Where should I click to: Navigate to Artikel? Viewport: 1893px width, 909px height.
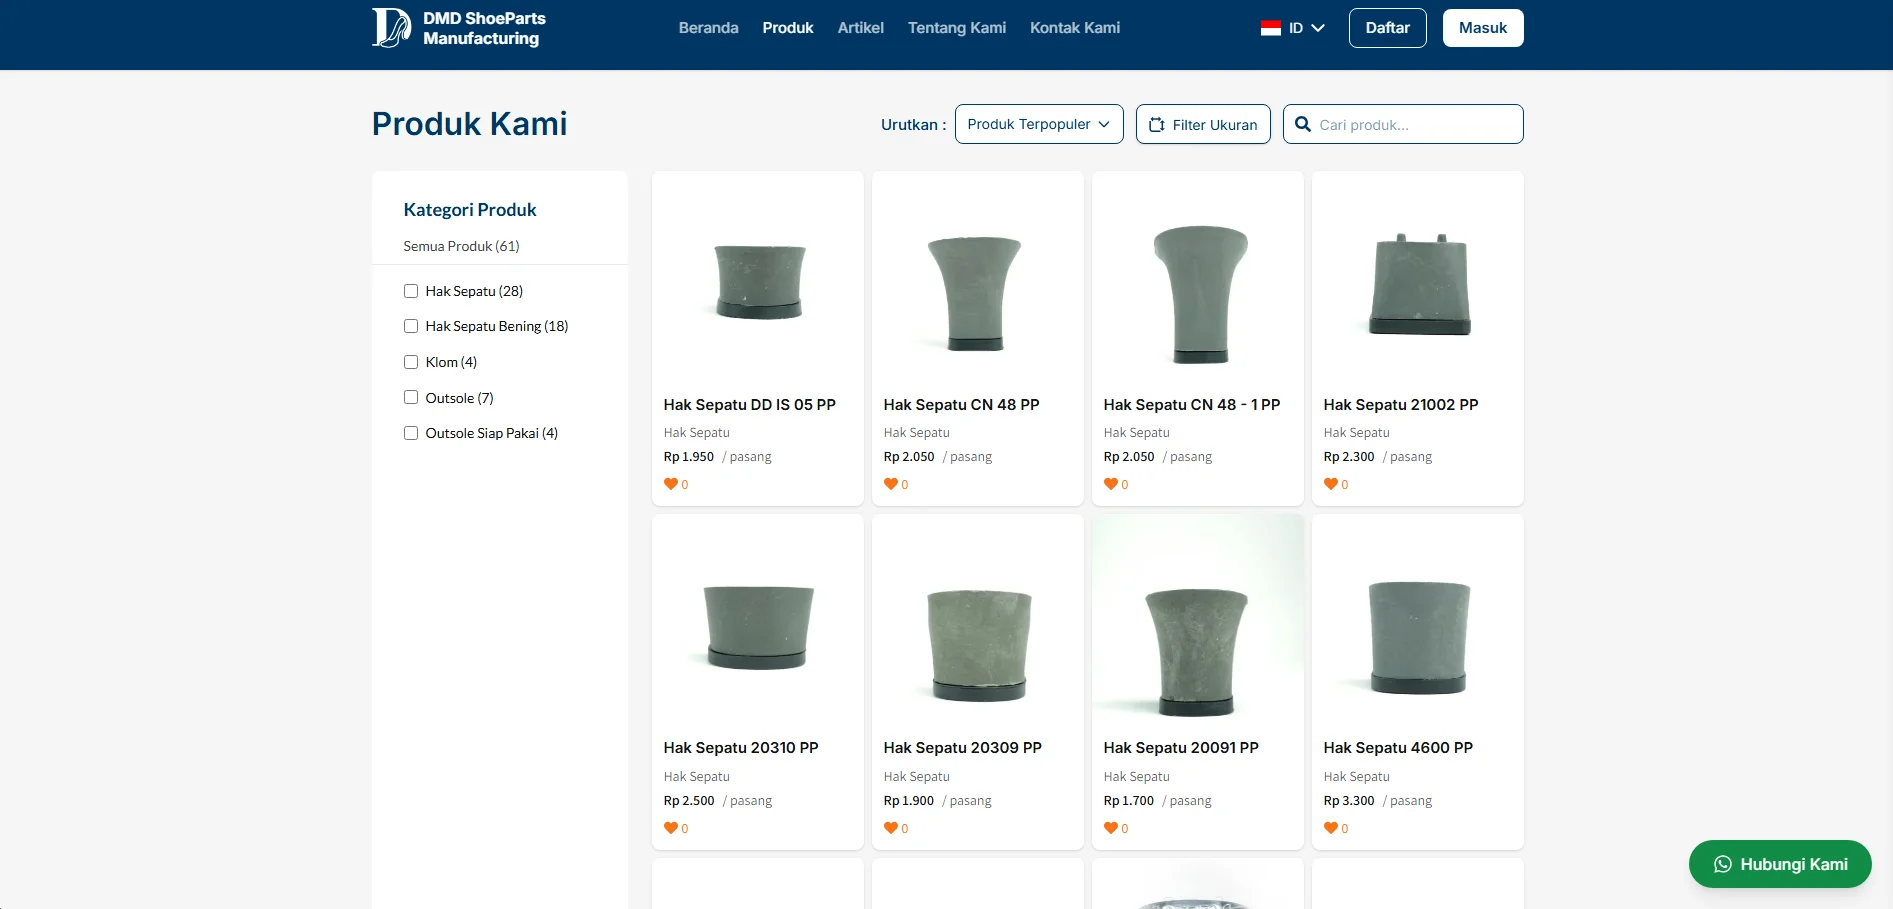[861, 28]
